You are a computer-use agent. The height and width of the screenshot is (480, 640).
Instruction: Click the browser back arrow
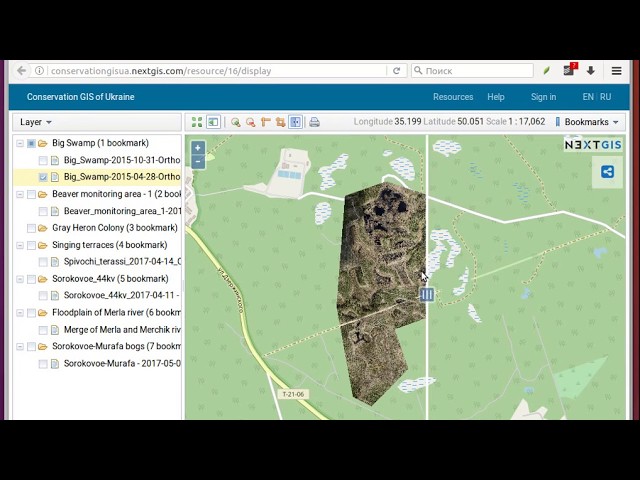tap(22, 71)
